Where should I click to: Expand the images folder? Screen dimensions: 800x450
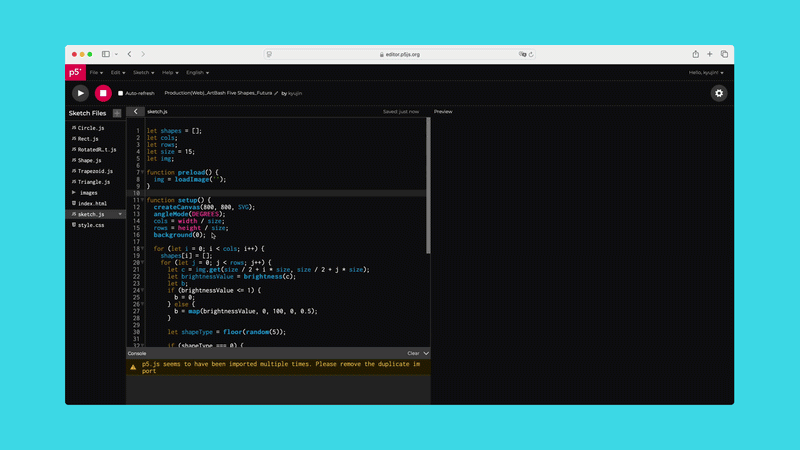[74, 193]
